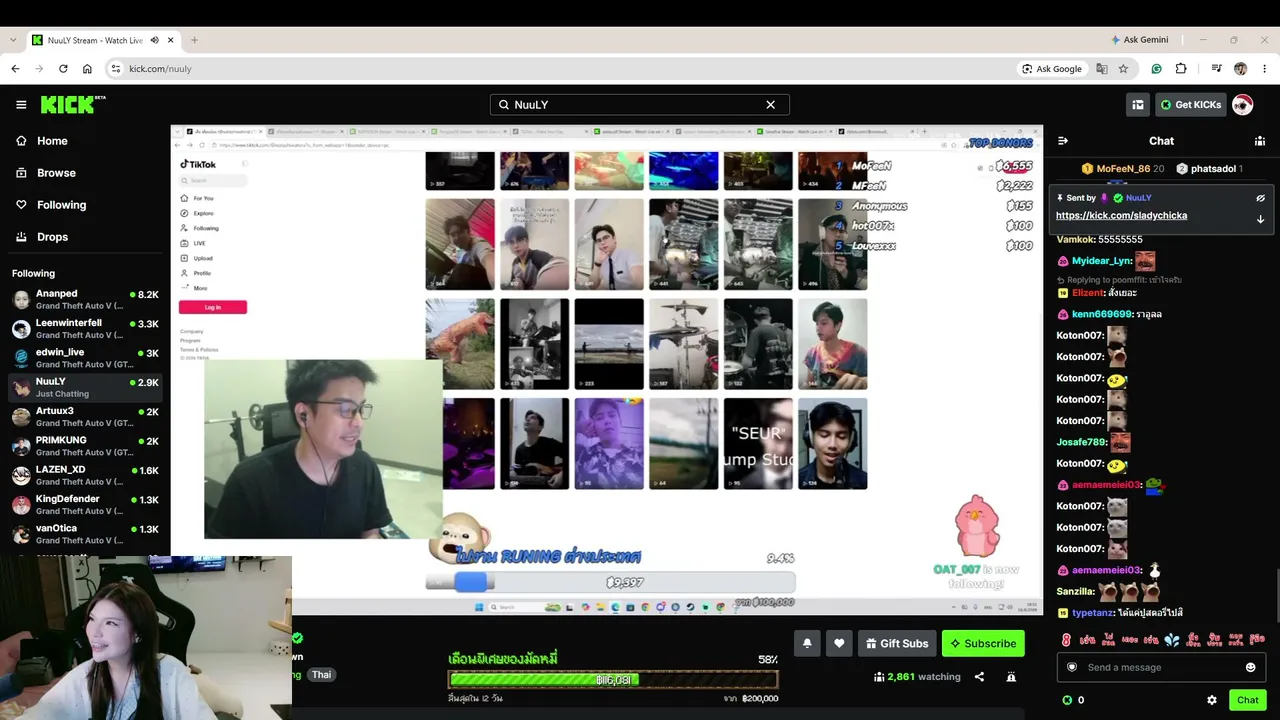Open KingDefender channel in Following list
The height and width of the screenshot is (720, 1280).
click(85, 505)
